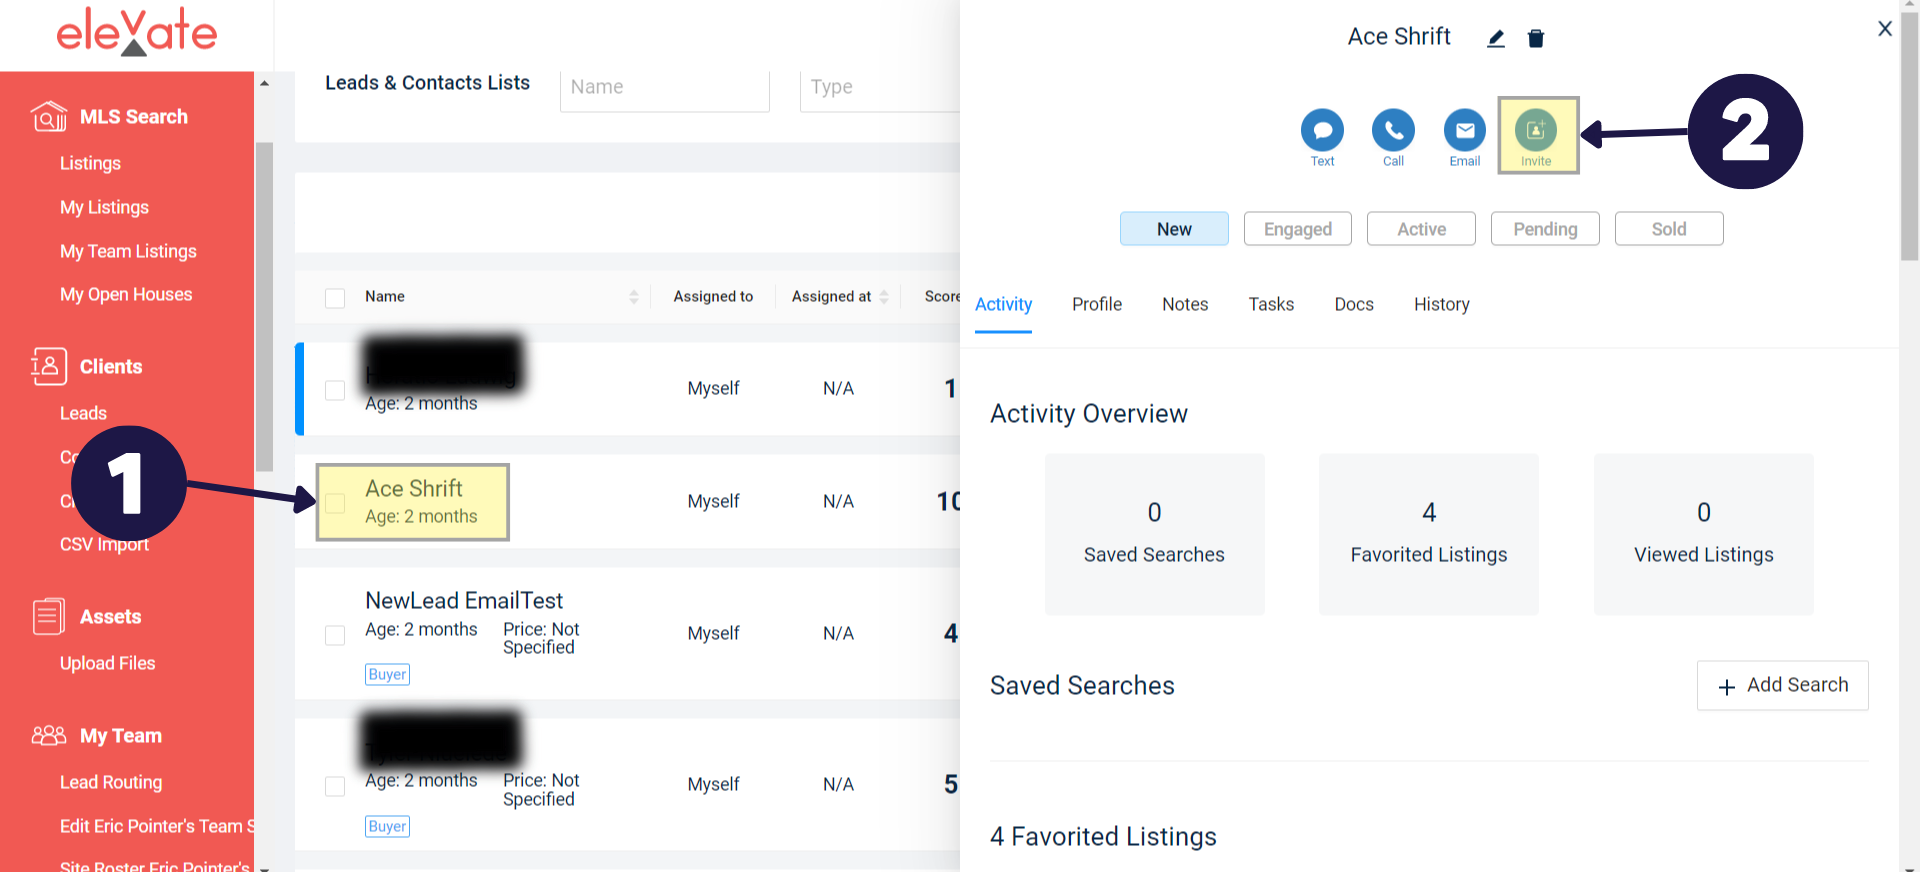Screen dimensions: 1920x872
Task: Click the MLS Search section label
Action: click(134, 117)
